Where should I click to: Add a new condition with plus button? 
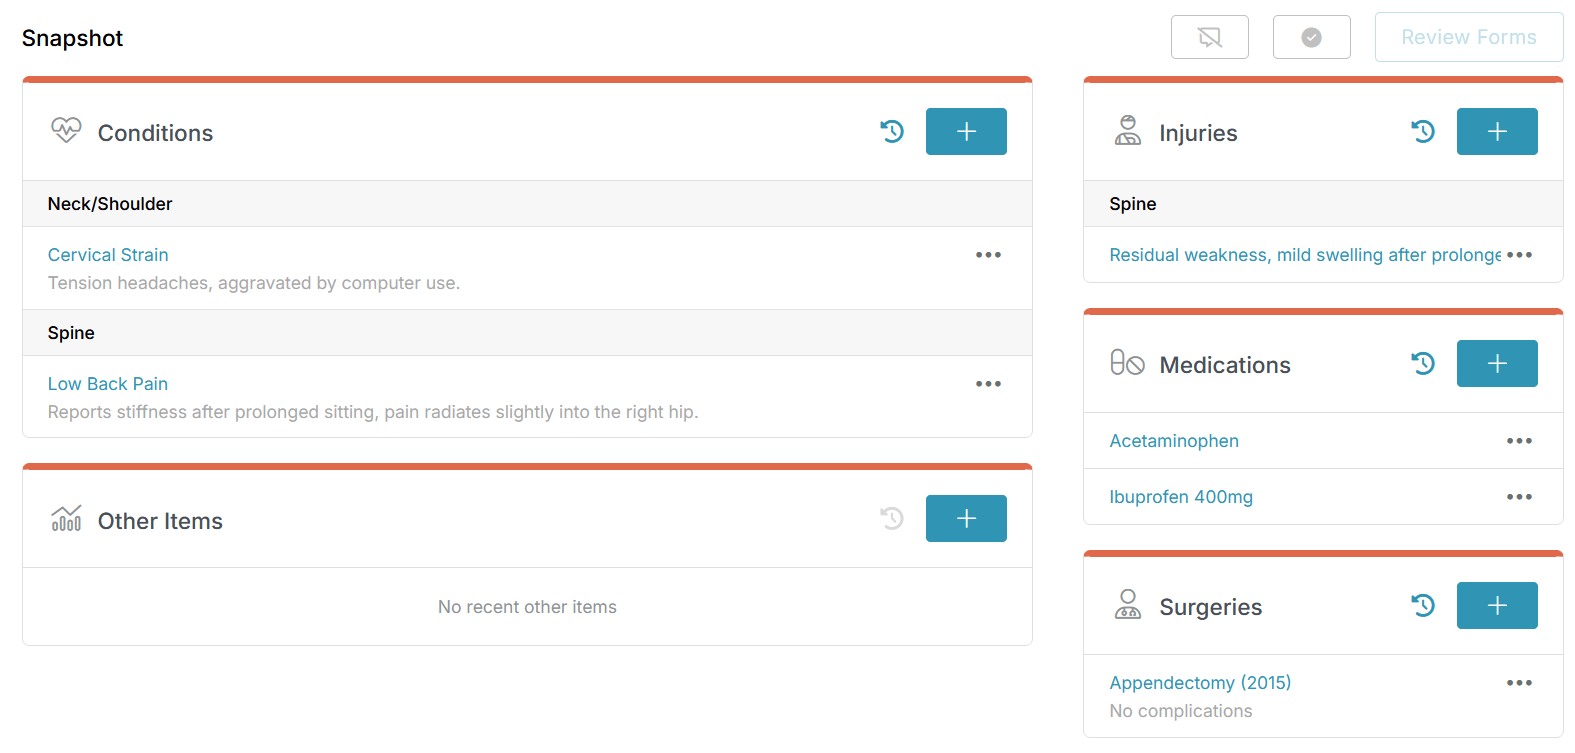966,131
